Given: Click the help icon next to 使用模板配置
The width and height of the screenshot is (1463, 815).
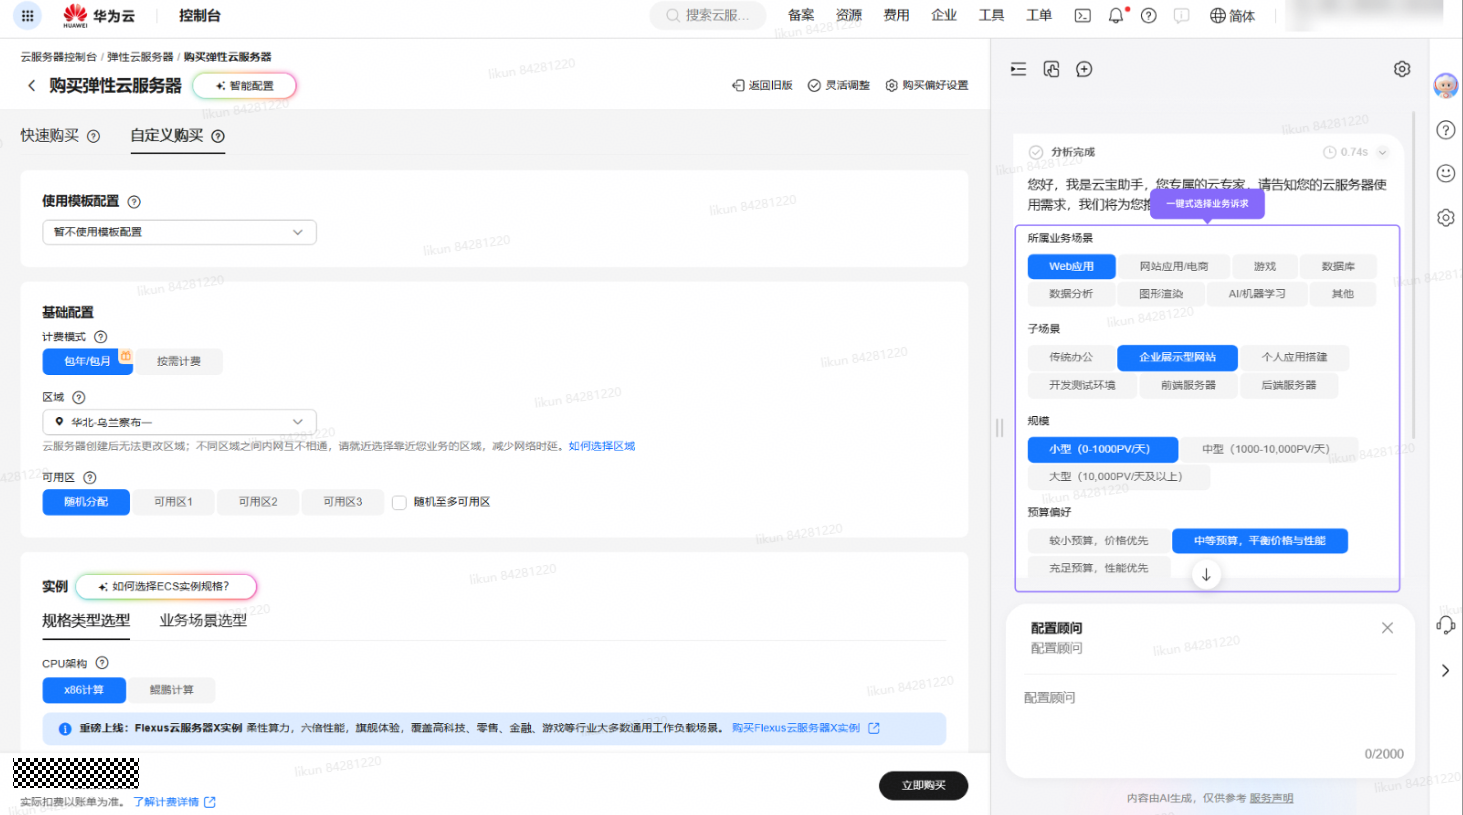Looking at the screenshot, I should tap(134, 202).
